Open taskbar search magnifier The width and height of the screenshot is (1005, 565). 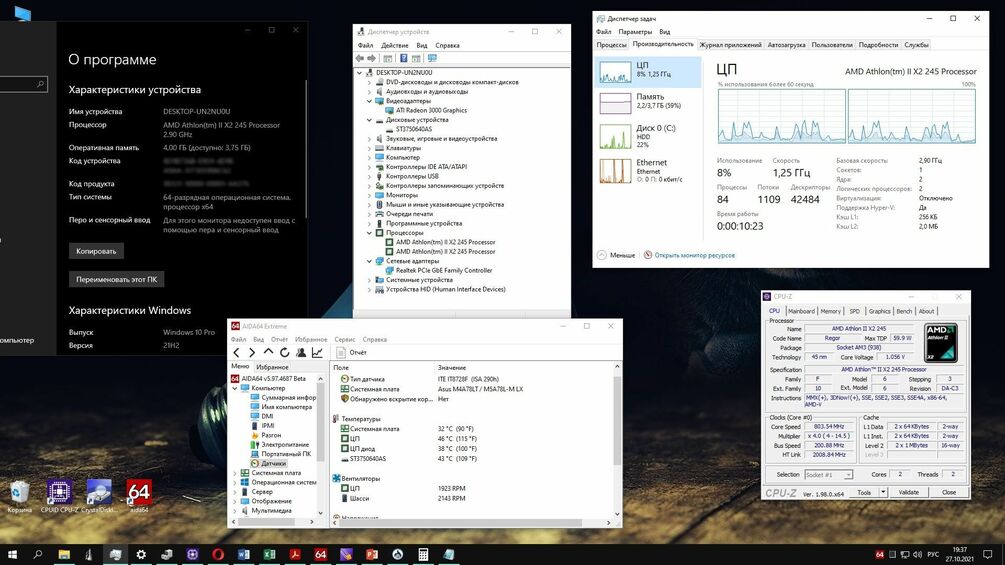[37, 555]
